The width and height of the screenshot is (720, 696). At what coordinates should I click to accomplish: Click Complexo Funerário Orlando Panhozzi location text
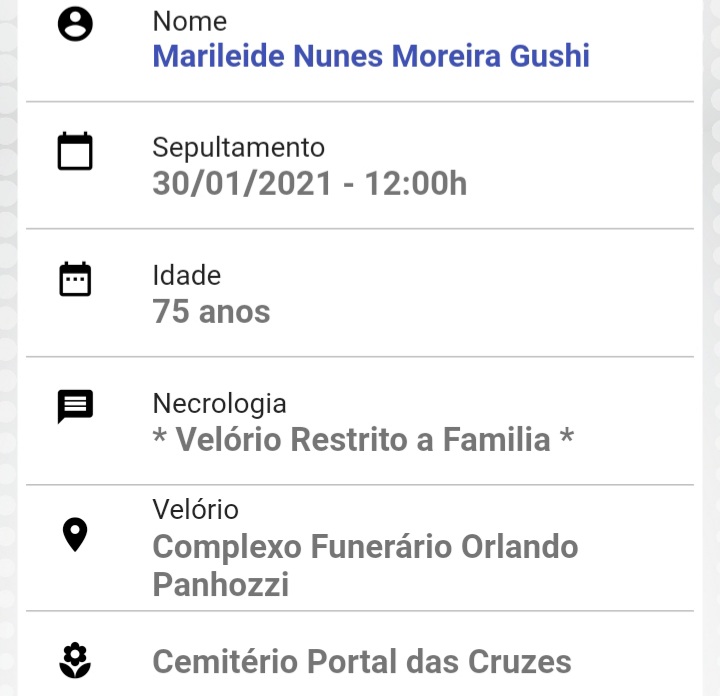(365, 565)
